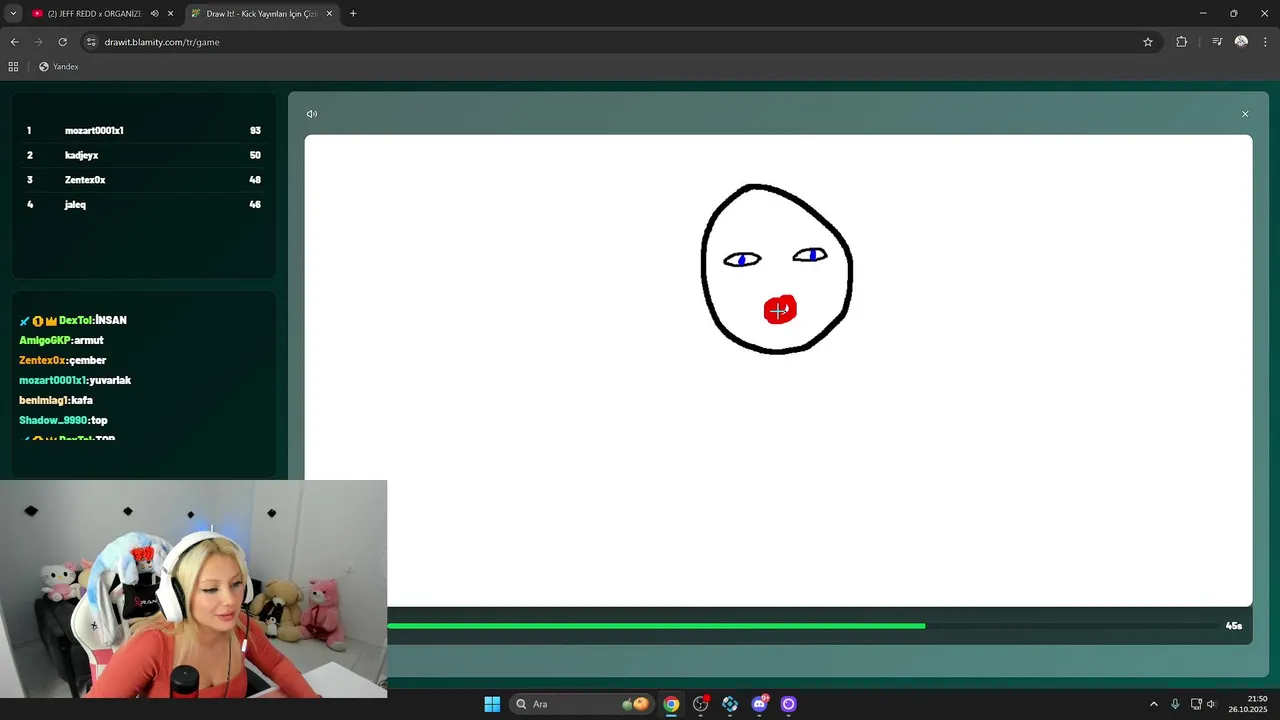Open the tab search dropdown arrow
Viewport: 1280px width, 720px height.
click(13, 14)
